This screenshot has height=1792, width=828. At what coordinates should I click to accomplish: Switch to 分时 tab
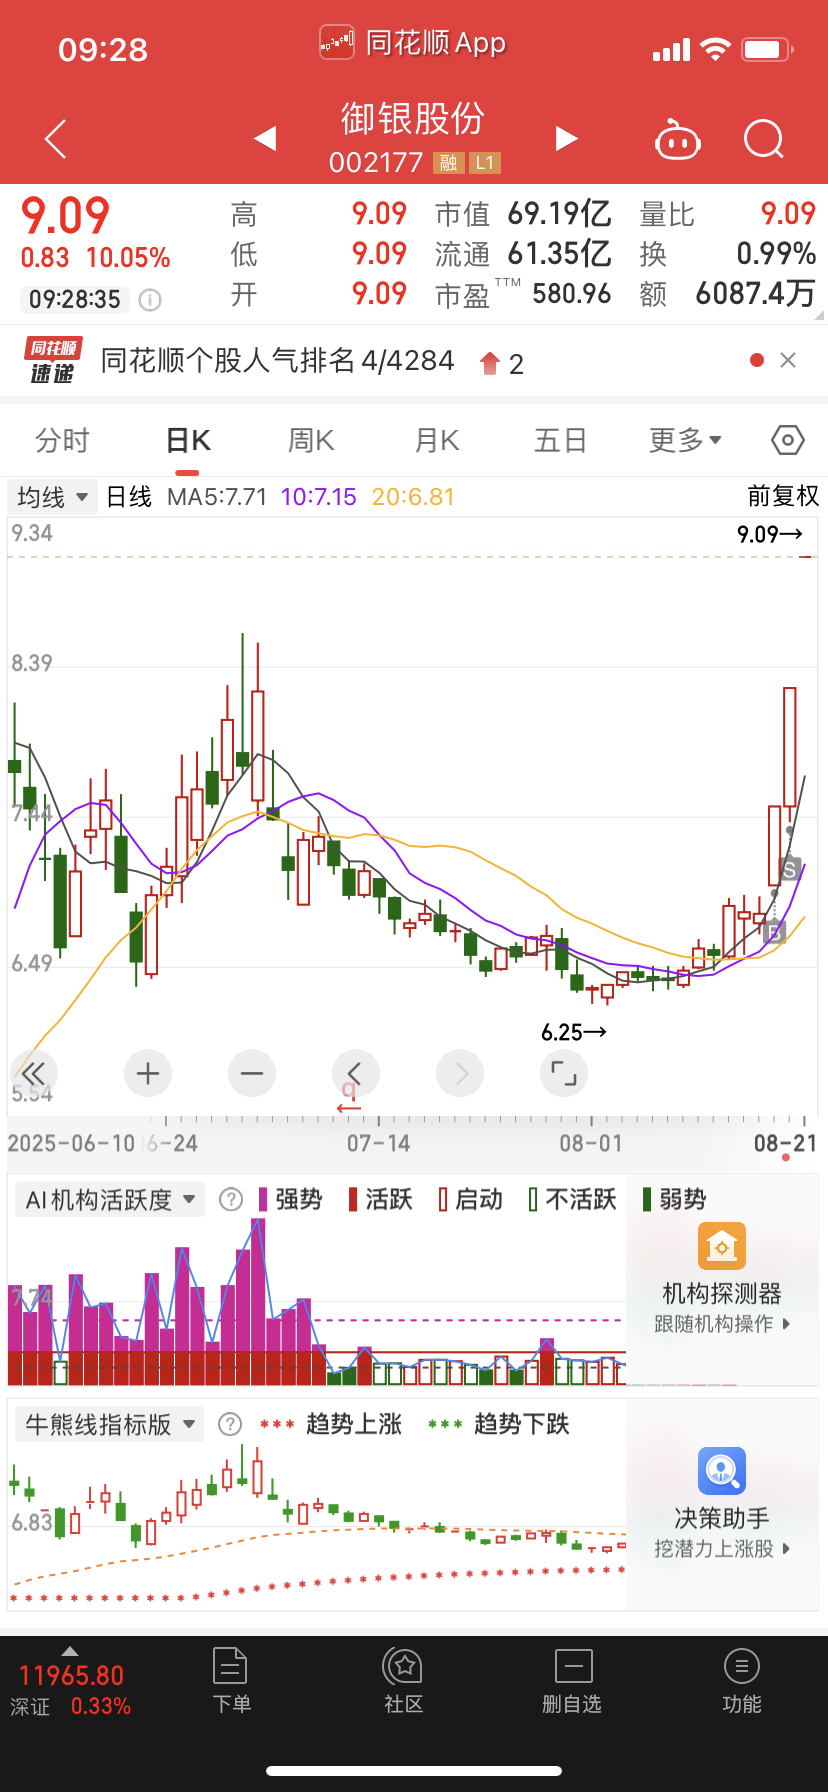62,440
